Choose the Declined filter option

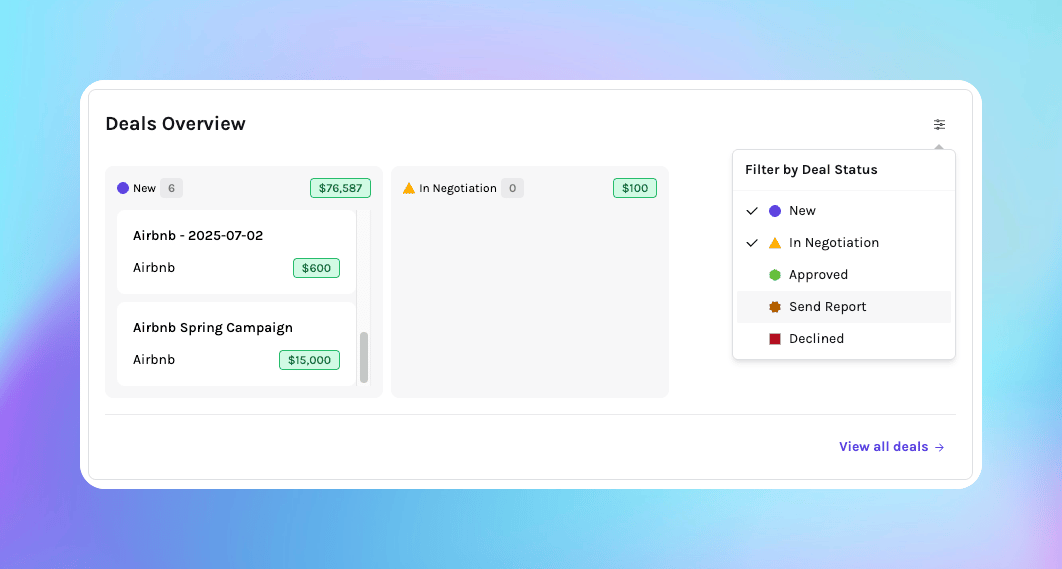[816, 339]
